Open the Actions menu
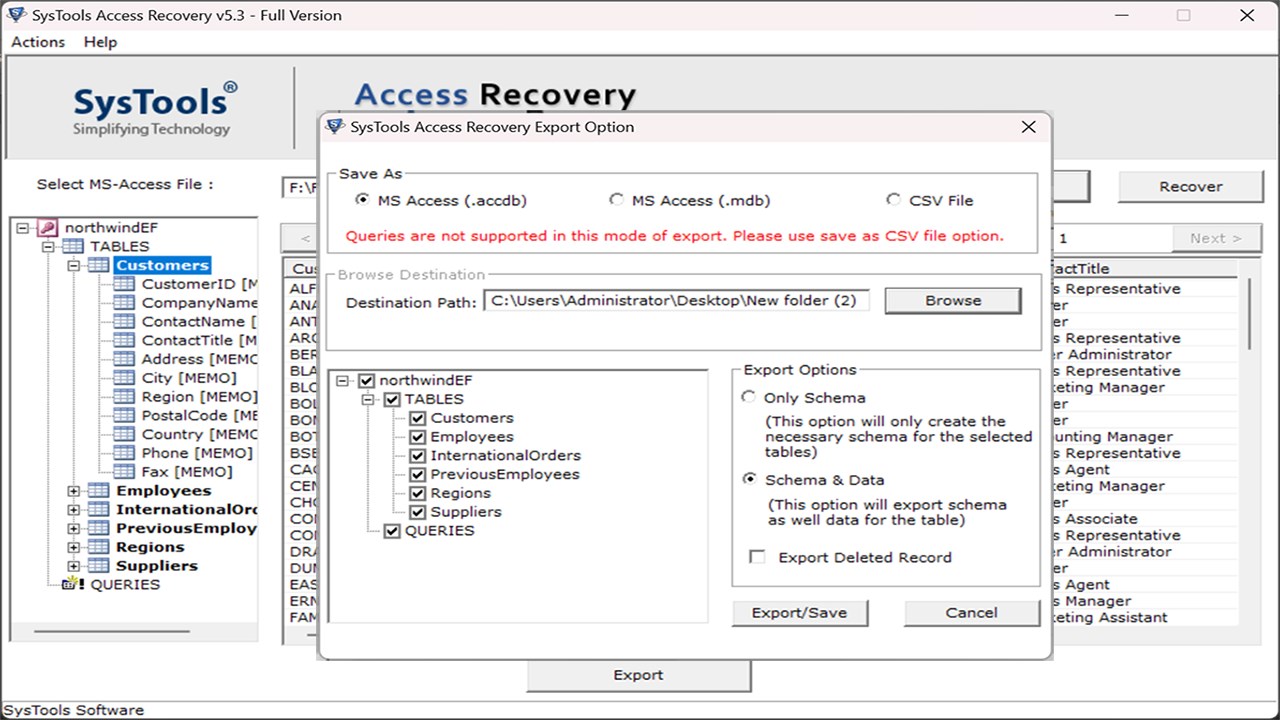 click(x=38, y=42)
